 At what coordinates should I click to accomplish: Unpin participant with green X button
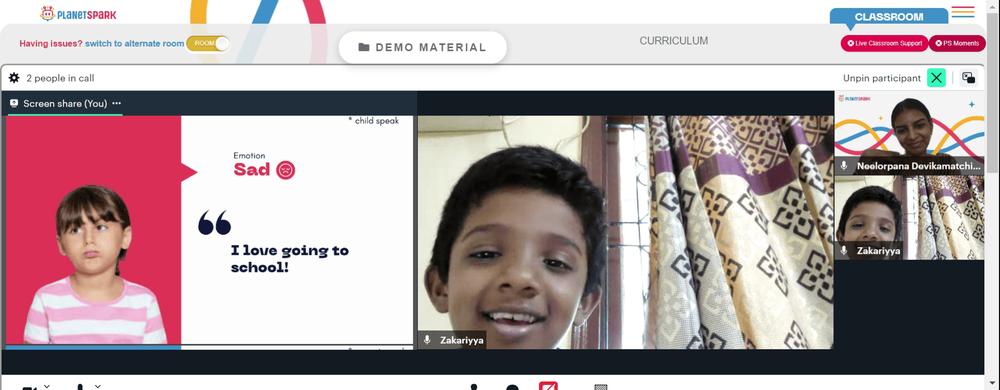pyautogui.click(x=936, y=78)
